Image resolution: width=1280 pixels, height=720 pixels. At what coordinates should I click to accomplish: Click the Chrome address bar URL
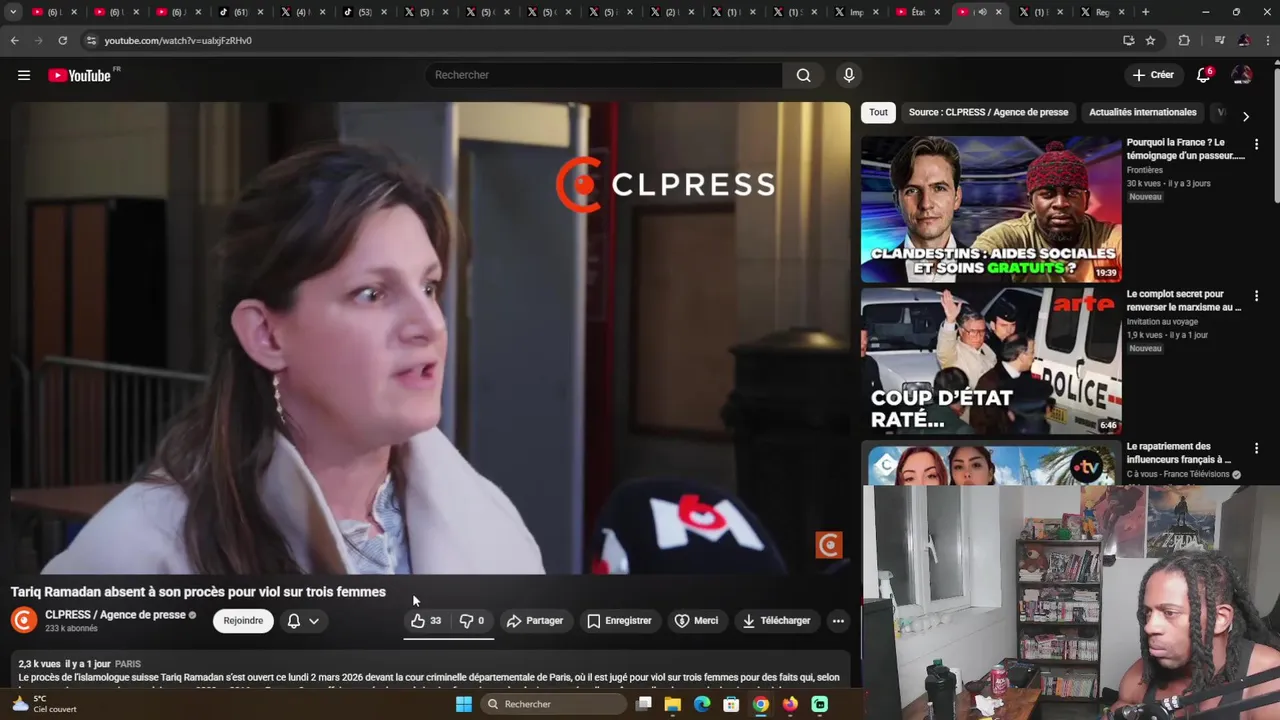(178, 40)
